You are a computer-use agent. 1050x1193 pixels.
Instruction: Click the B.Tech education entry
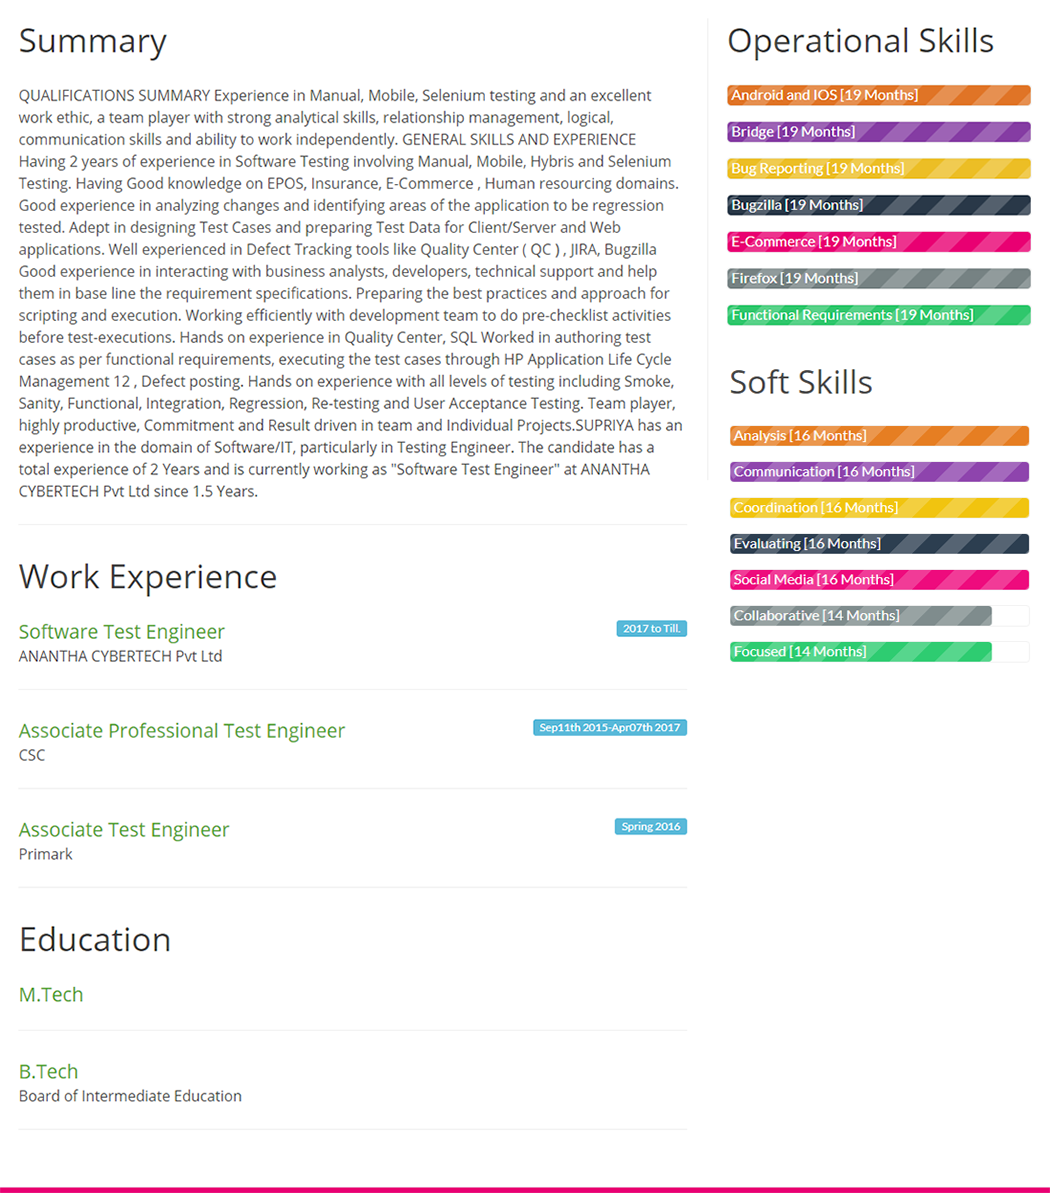pyautogui.click(x=48, y=1072)
